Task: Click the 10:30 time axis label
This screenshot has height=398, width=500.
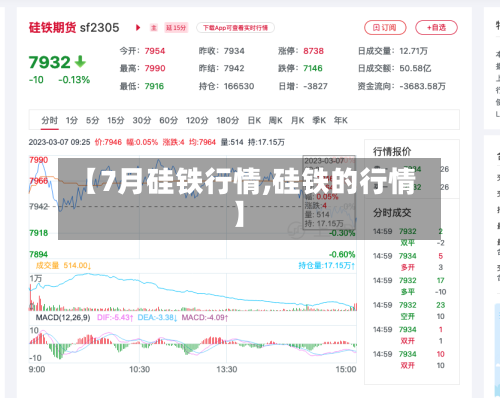Action: pos(140,369)
